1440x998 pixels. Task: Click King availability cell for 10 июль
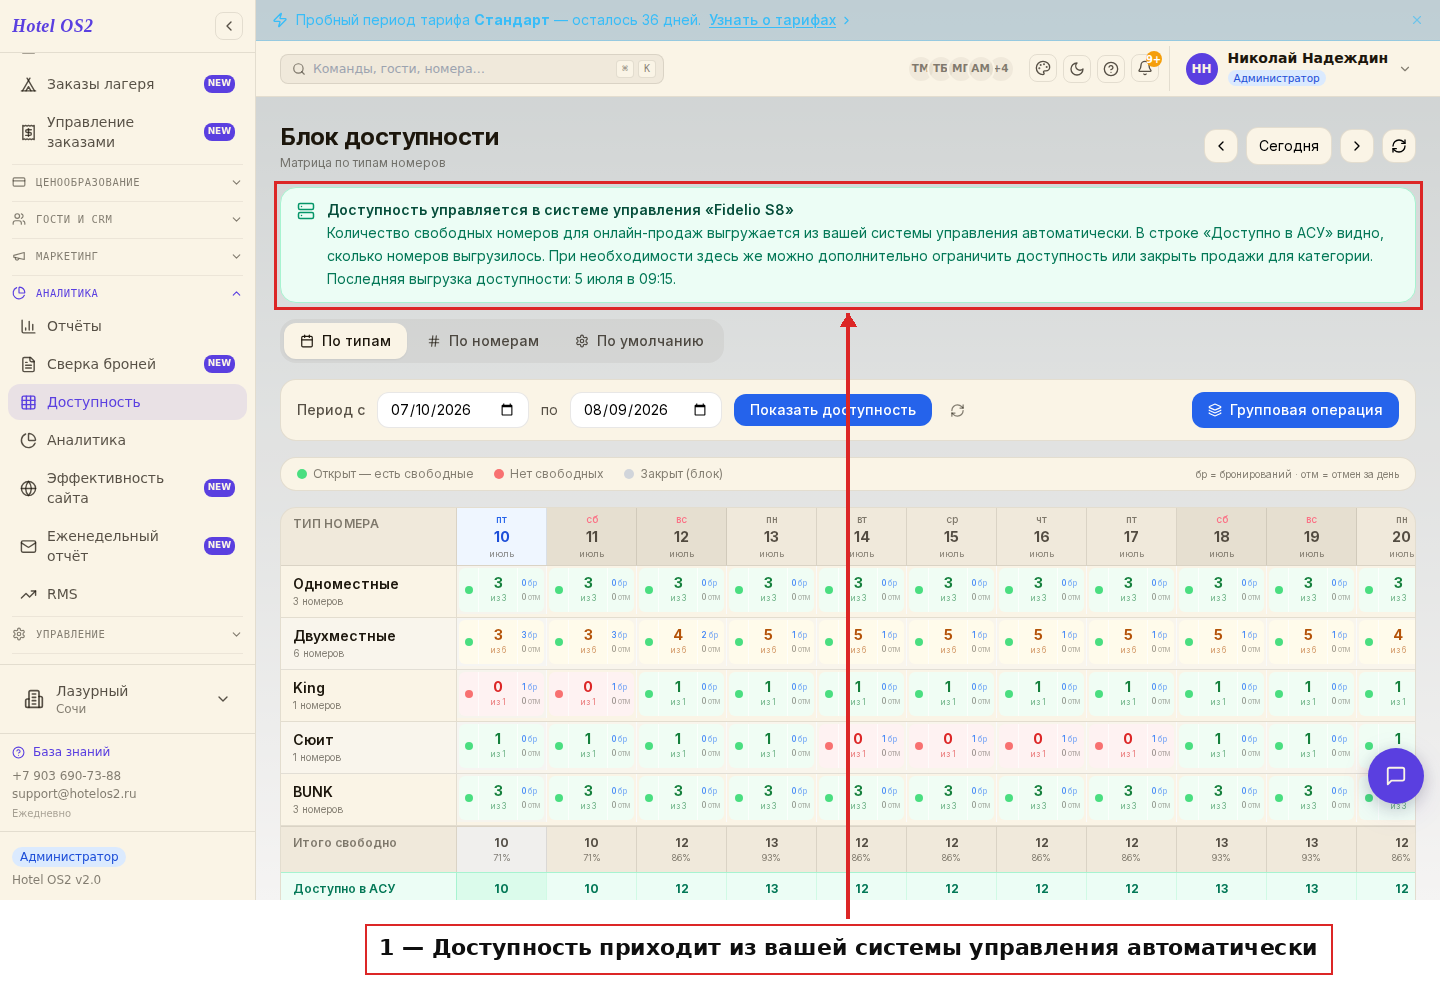[x=501, y=694]
